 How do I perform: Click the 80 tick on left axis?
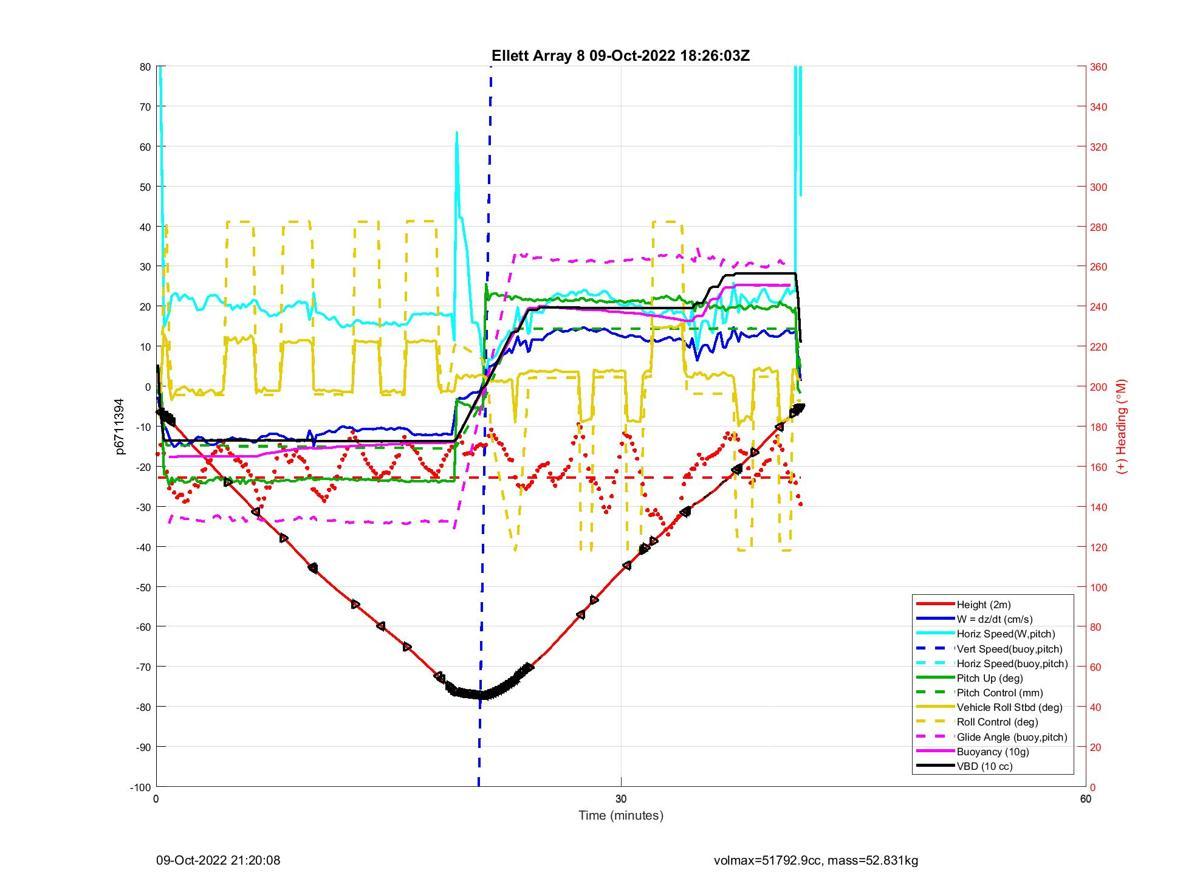[x=145, y=67]
